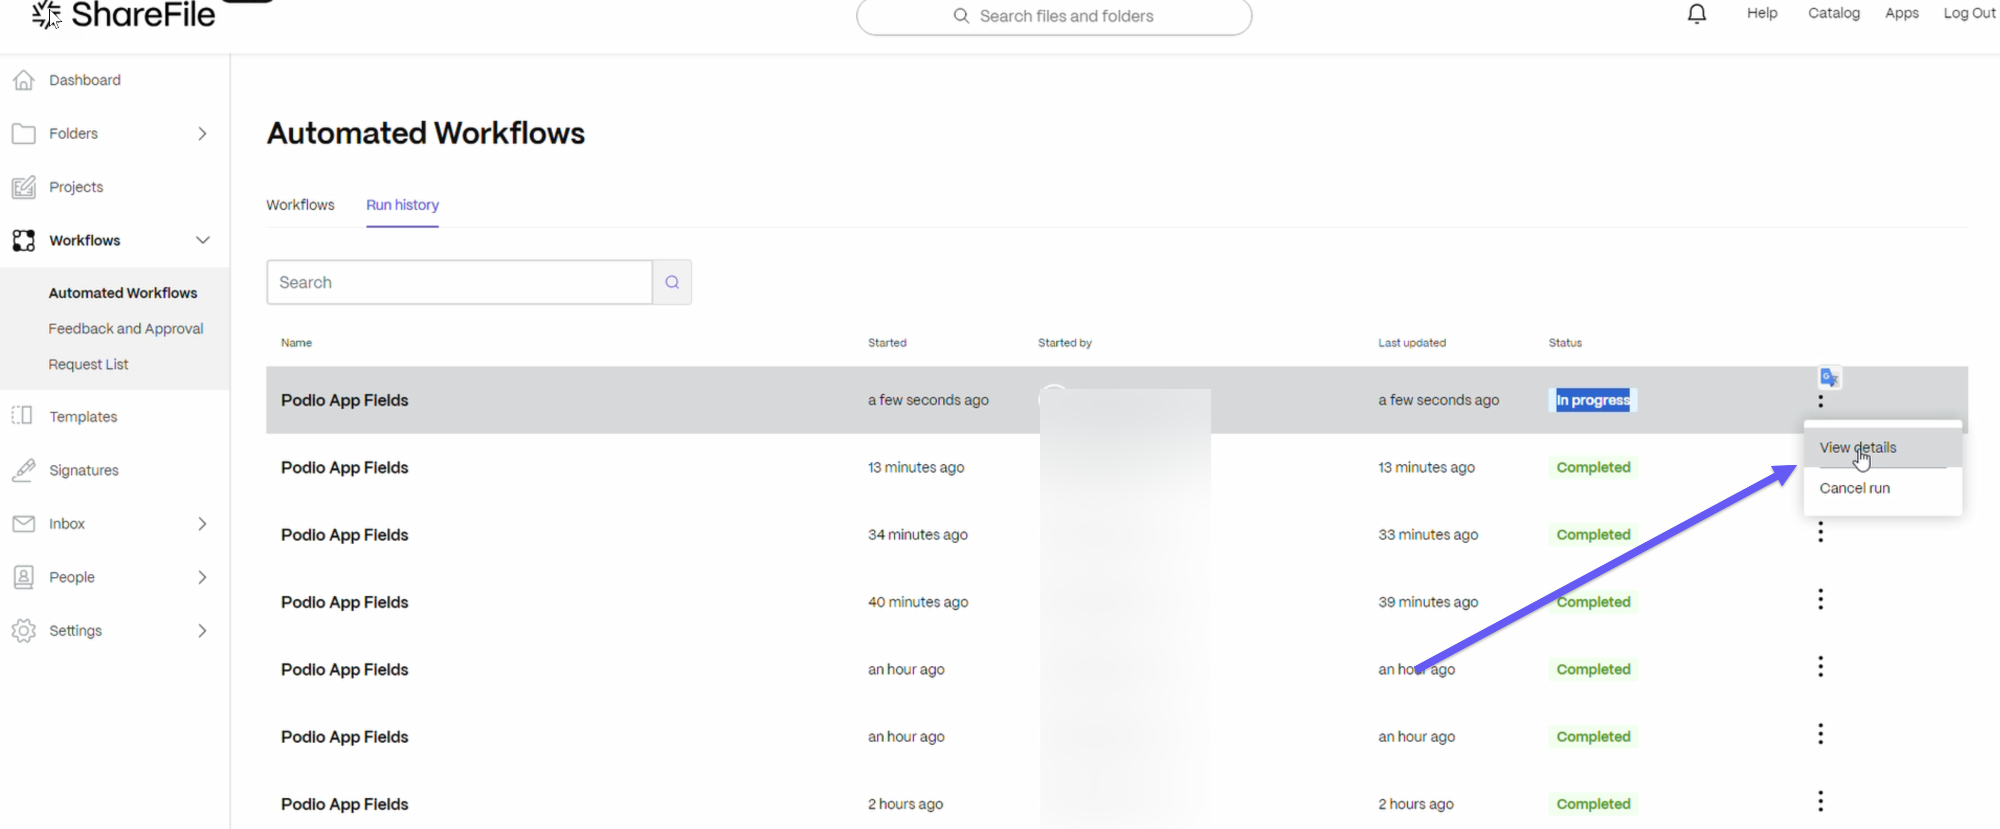Click the ShareFile logo

(124, 14)
